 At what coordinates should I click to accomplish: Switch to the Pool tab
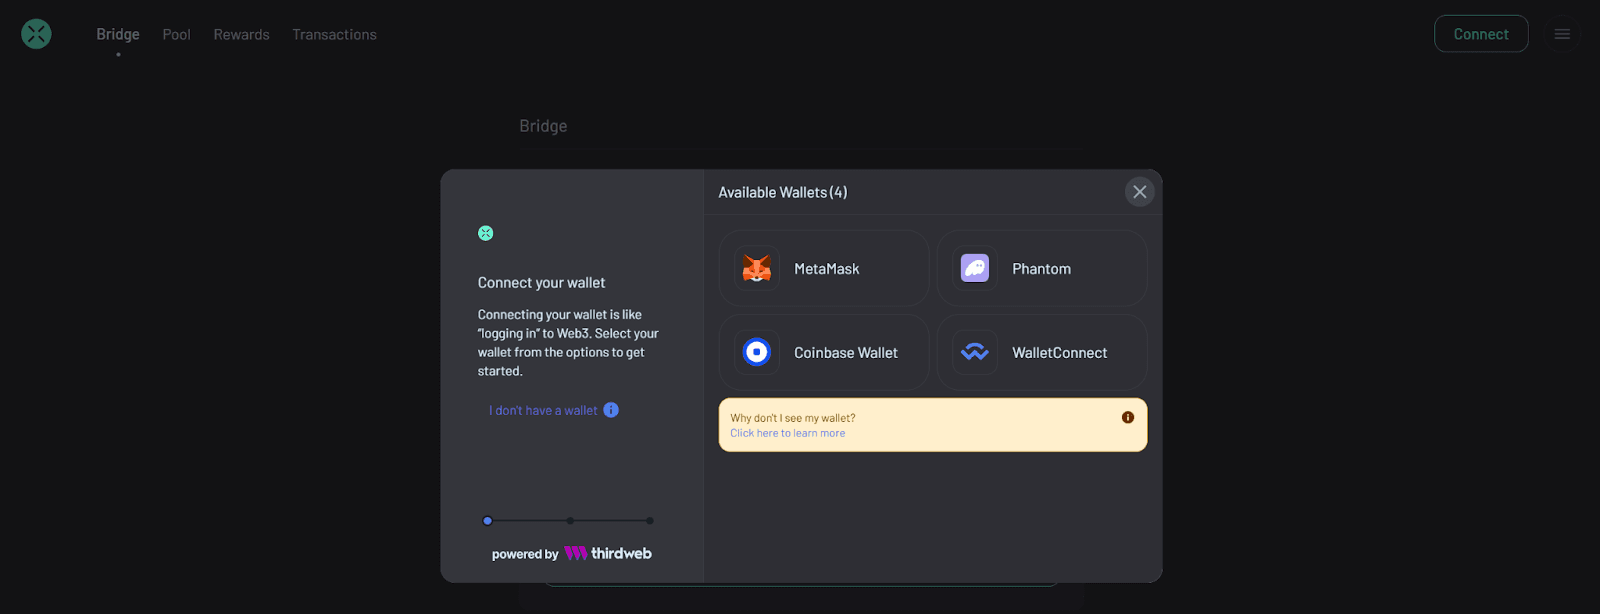(176, 34)
